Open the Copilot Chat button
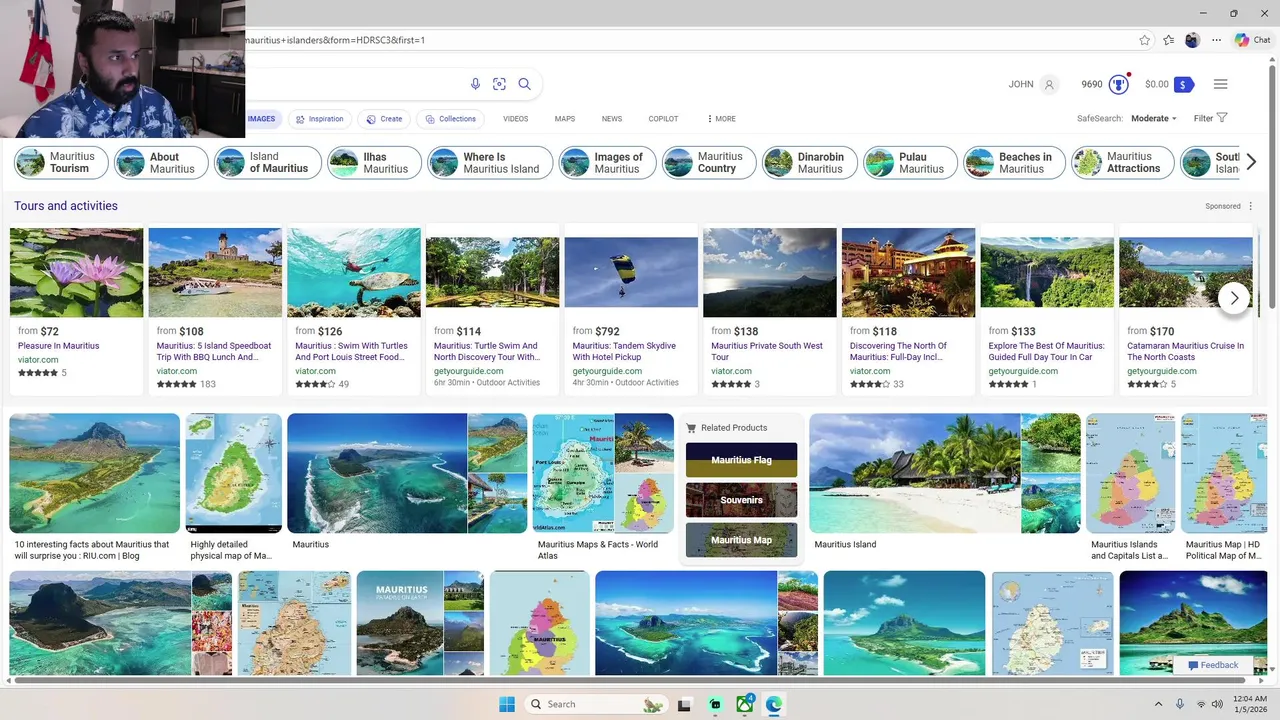 (x=1253, y=40)
